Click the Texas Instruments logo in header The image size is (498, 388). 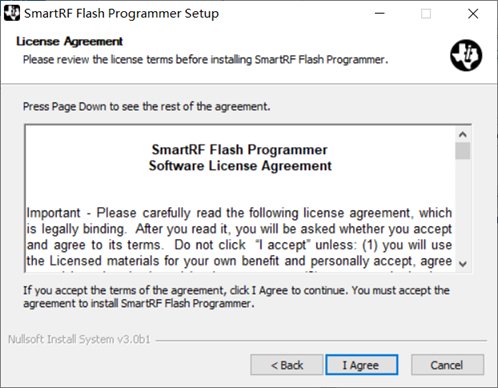tap(466, 55)
